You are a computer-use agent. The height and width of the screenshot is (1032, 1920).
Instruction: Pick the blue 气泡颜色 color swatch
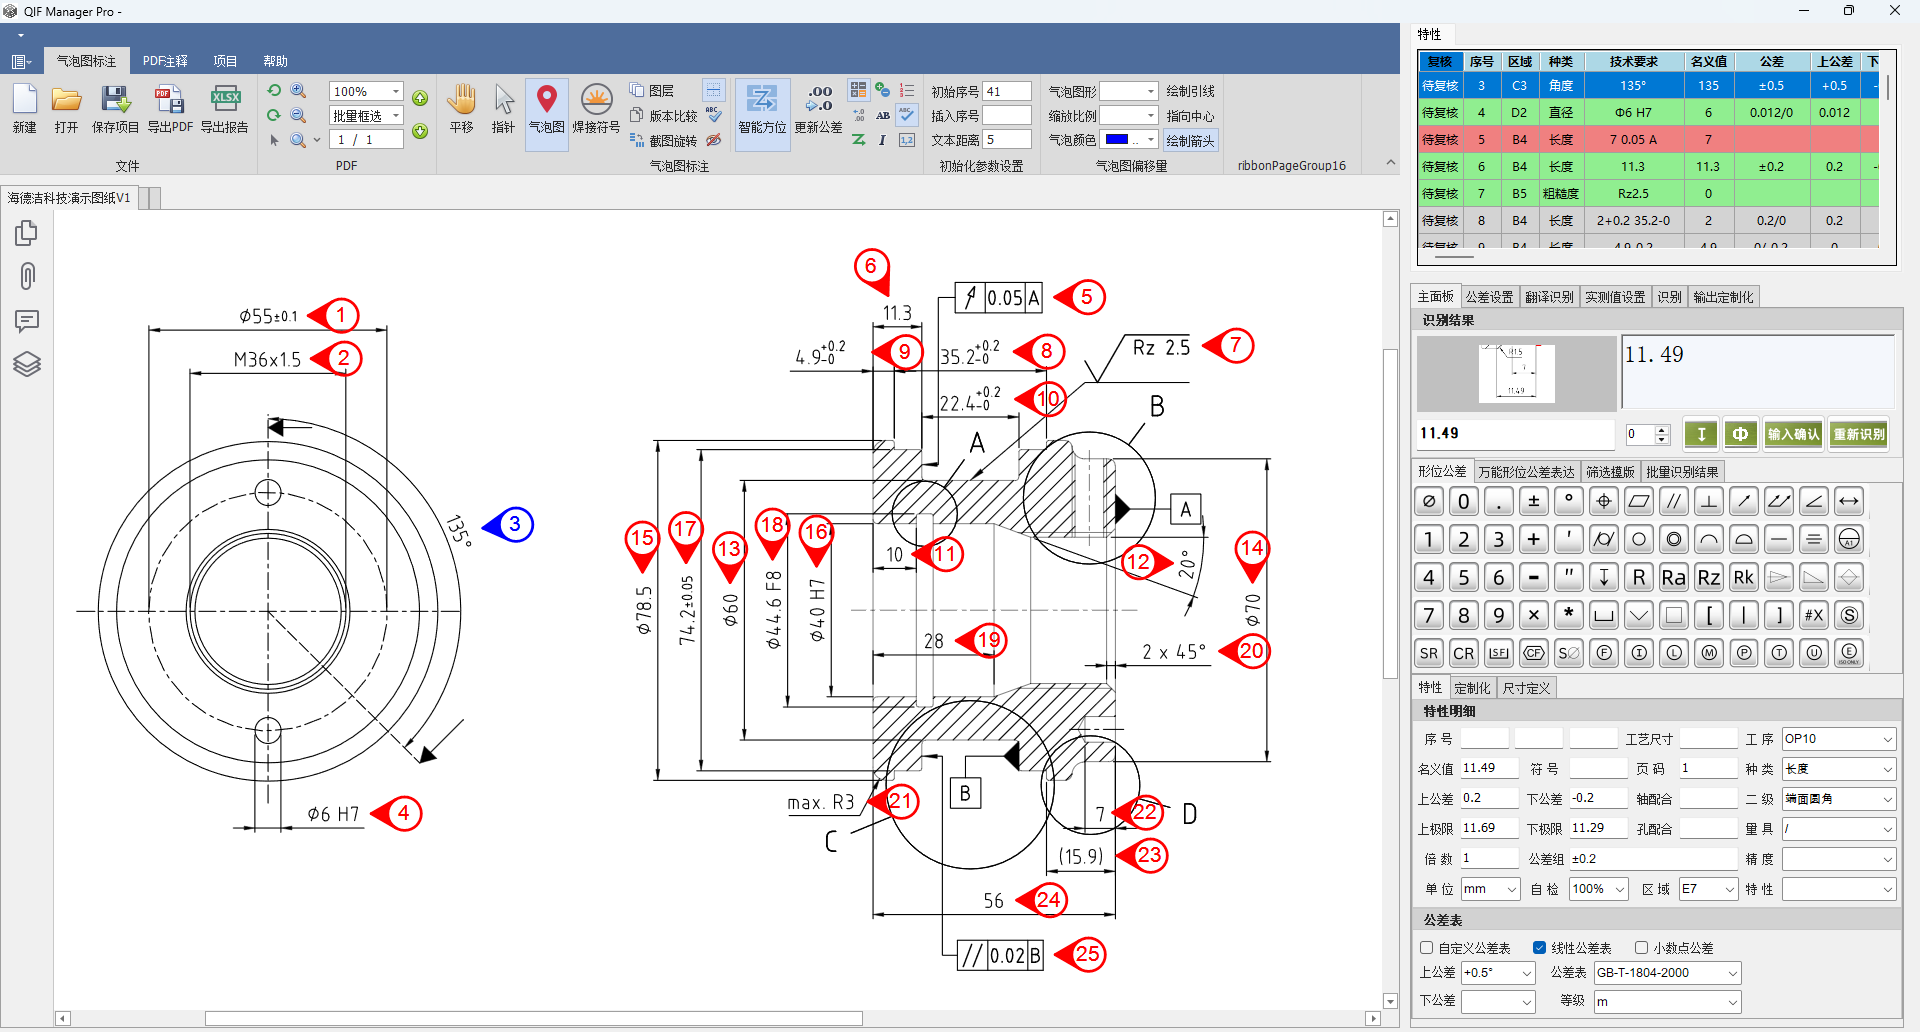click(1117, 140)
